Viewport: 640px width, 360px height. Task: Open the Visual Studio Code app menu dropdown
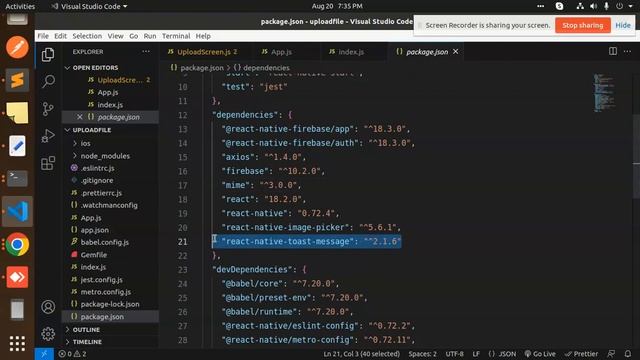[x=89, y=6]
